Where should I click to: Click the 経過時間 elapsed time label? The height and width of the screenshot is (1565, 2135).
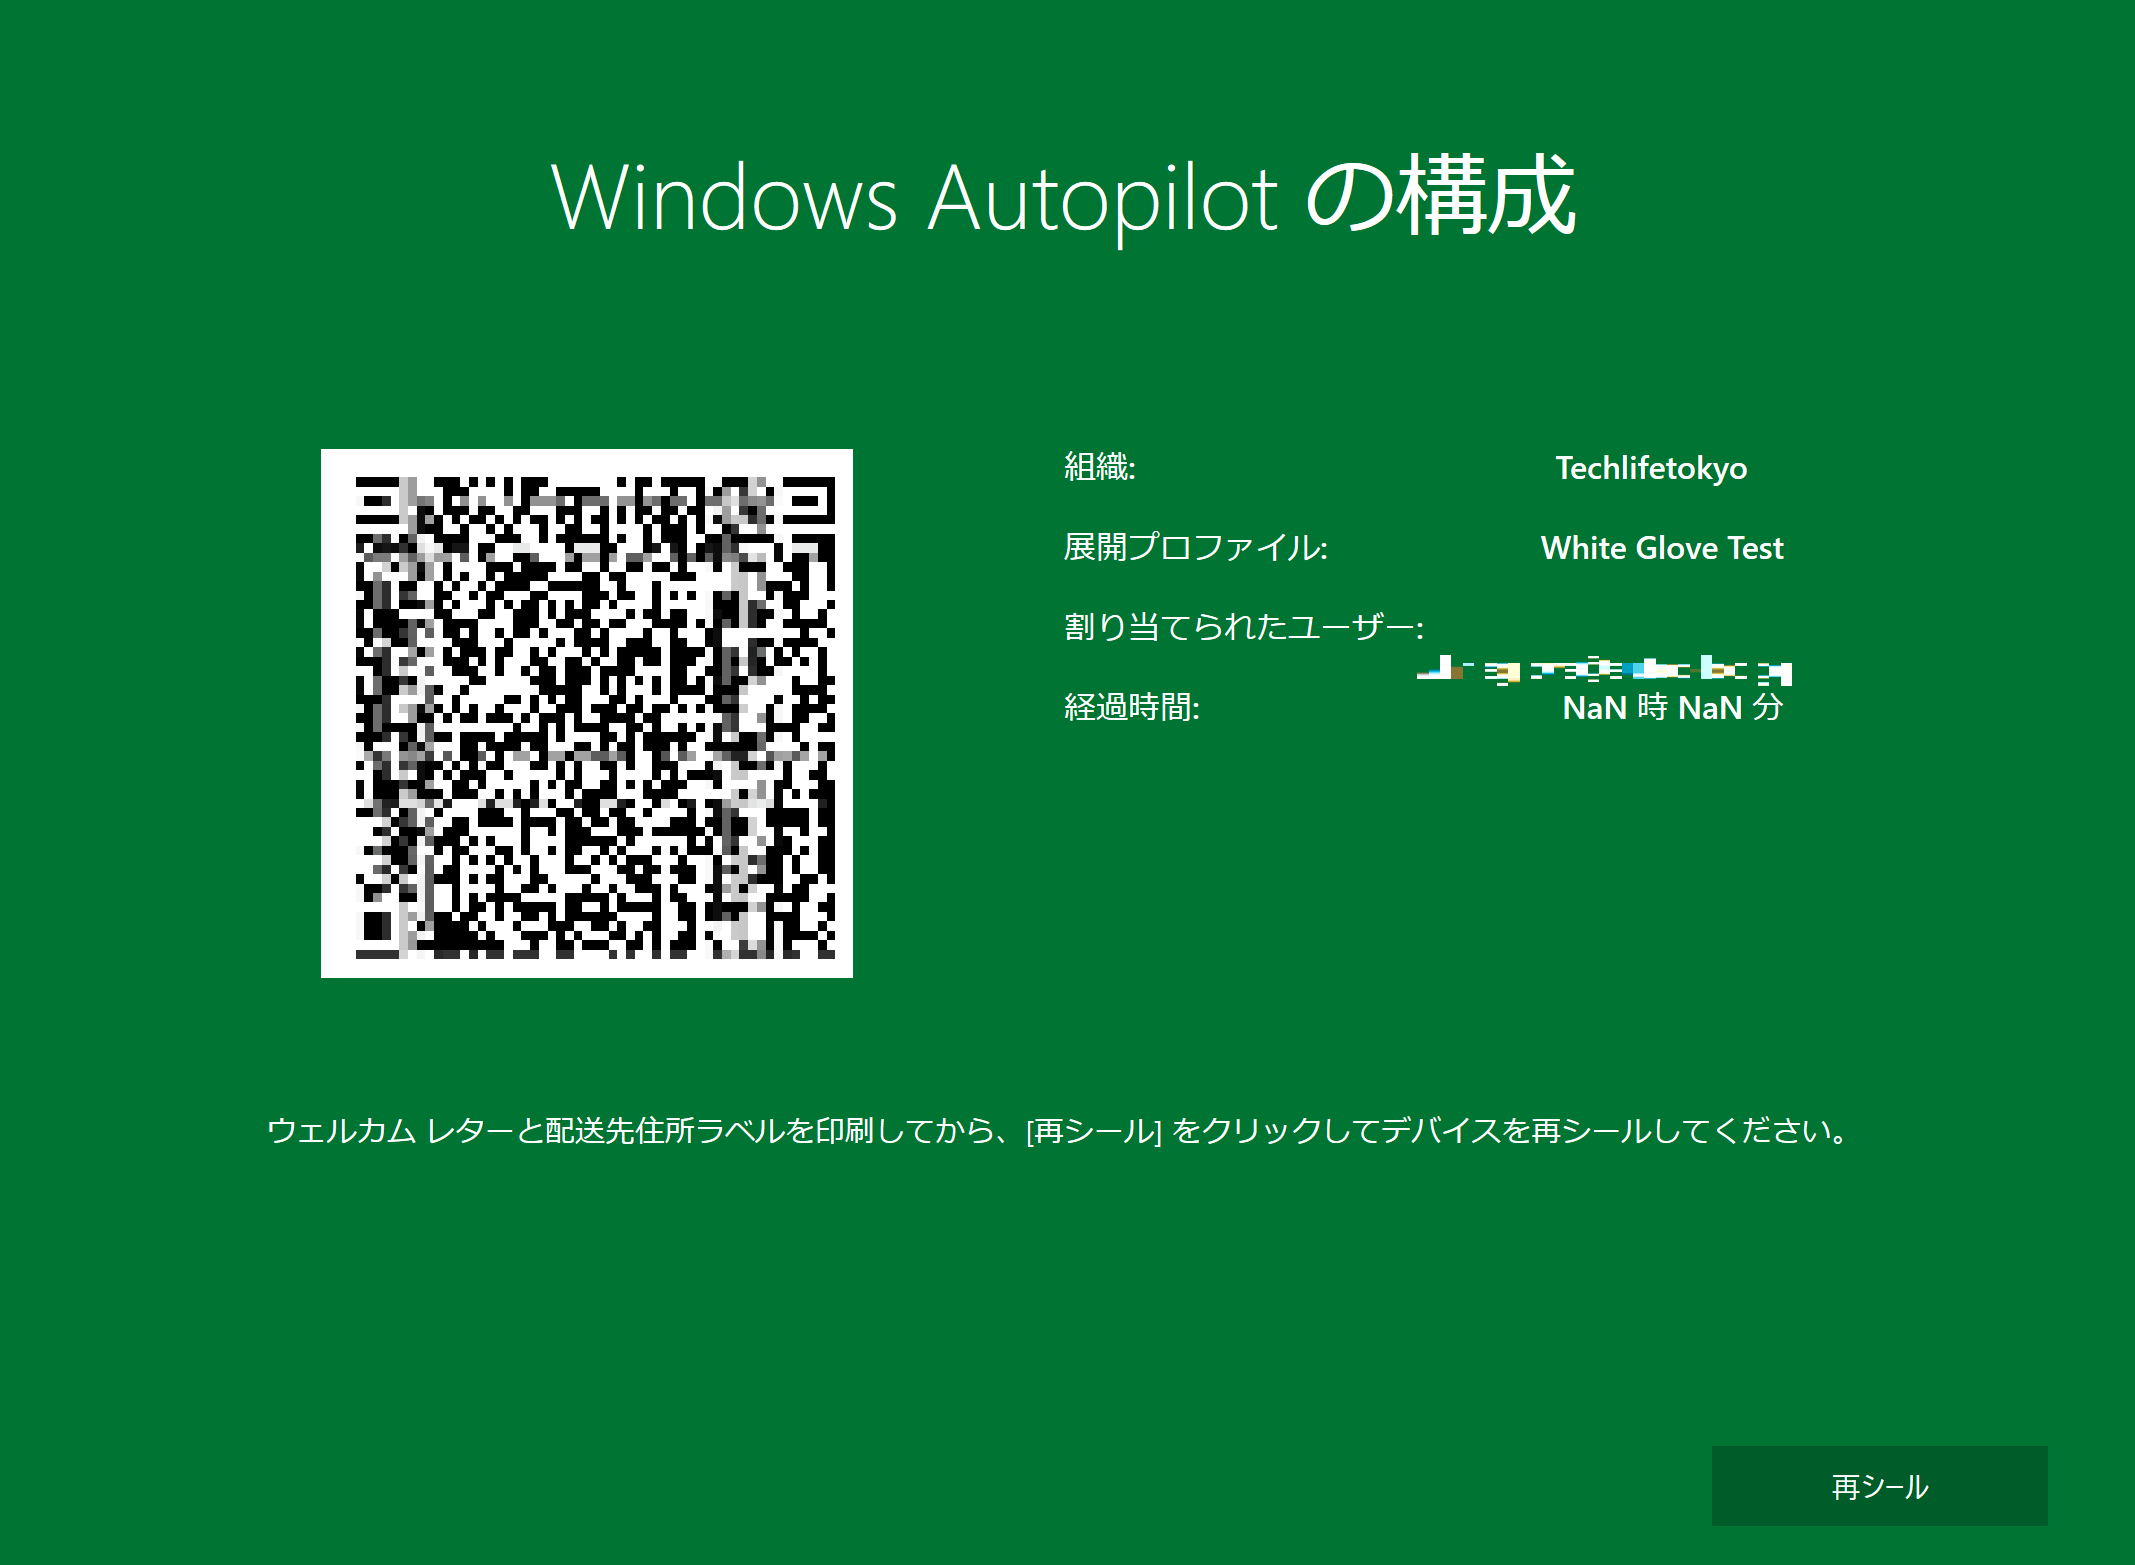(x=1130, y=706)
